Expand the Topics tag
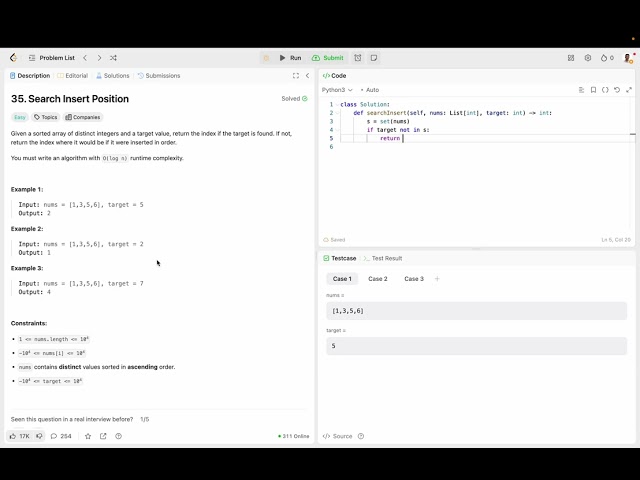Viewport: 640px width, 480px height. click(x=46, y=117)
